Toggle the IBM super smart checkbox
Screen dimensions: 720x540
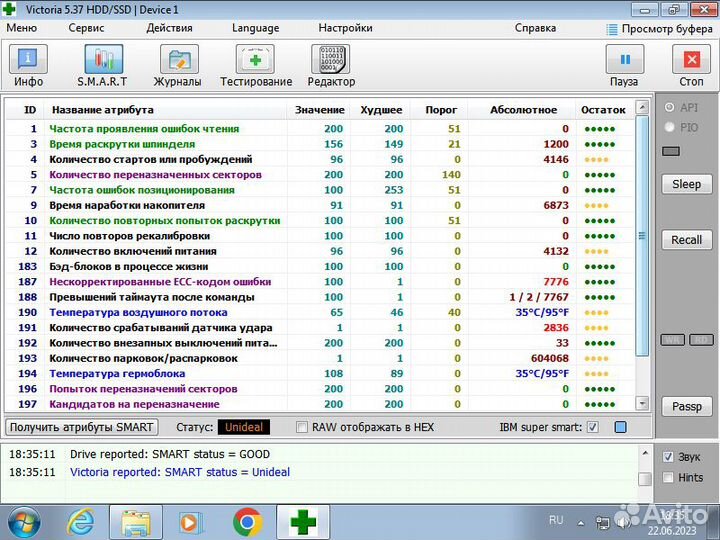(x=593, y=427)
